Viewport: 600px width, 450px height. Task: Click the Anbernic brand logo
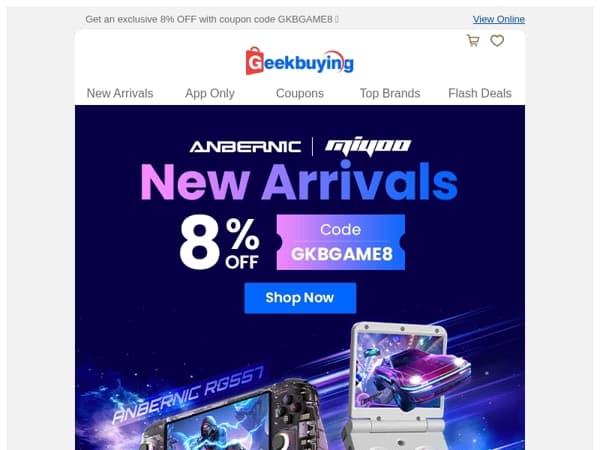[x=245, y=147]
